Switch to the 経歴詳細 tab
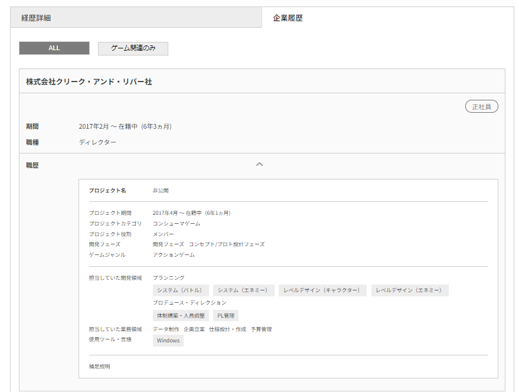Viewport: 519px width, 392px height. (136, 18)
